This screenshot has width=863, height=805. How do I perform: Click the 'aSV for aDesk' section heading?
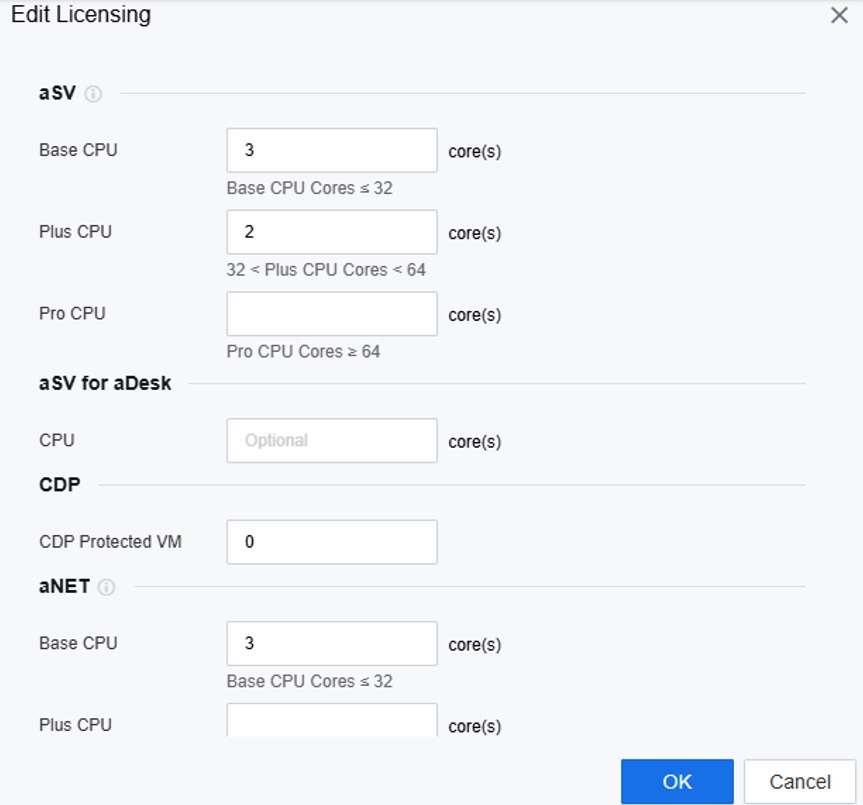click(x=105, y=383)
